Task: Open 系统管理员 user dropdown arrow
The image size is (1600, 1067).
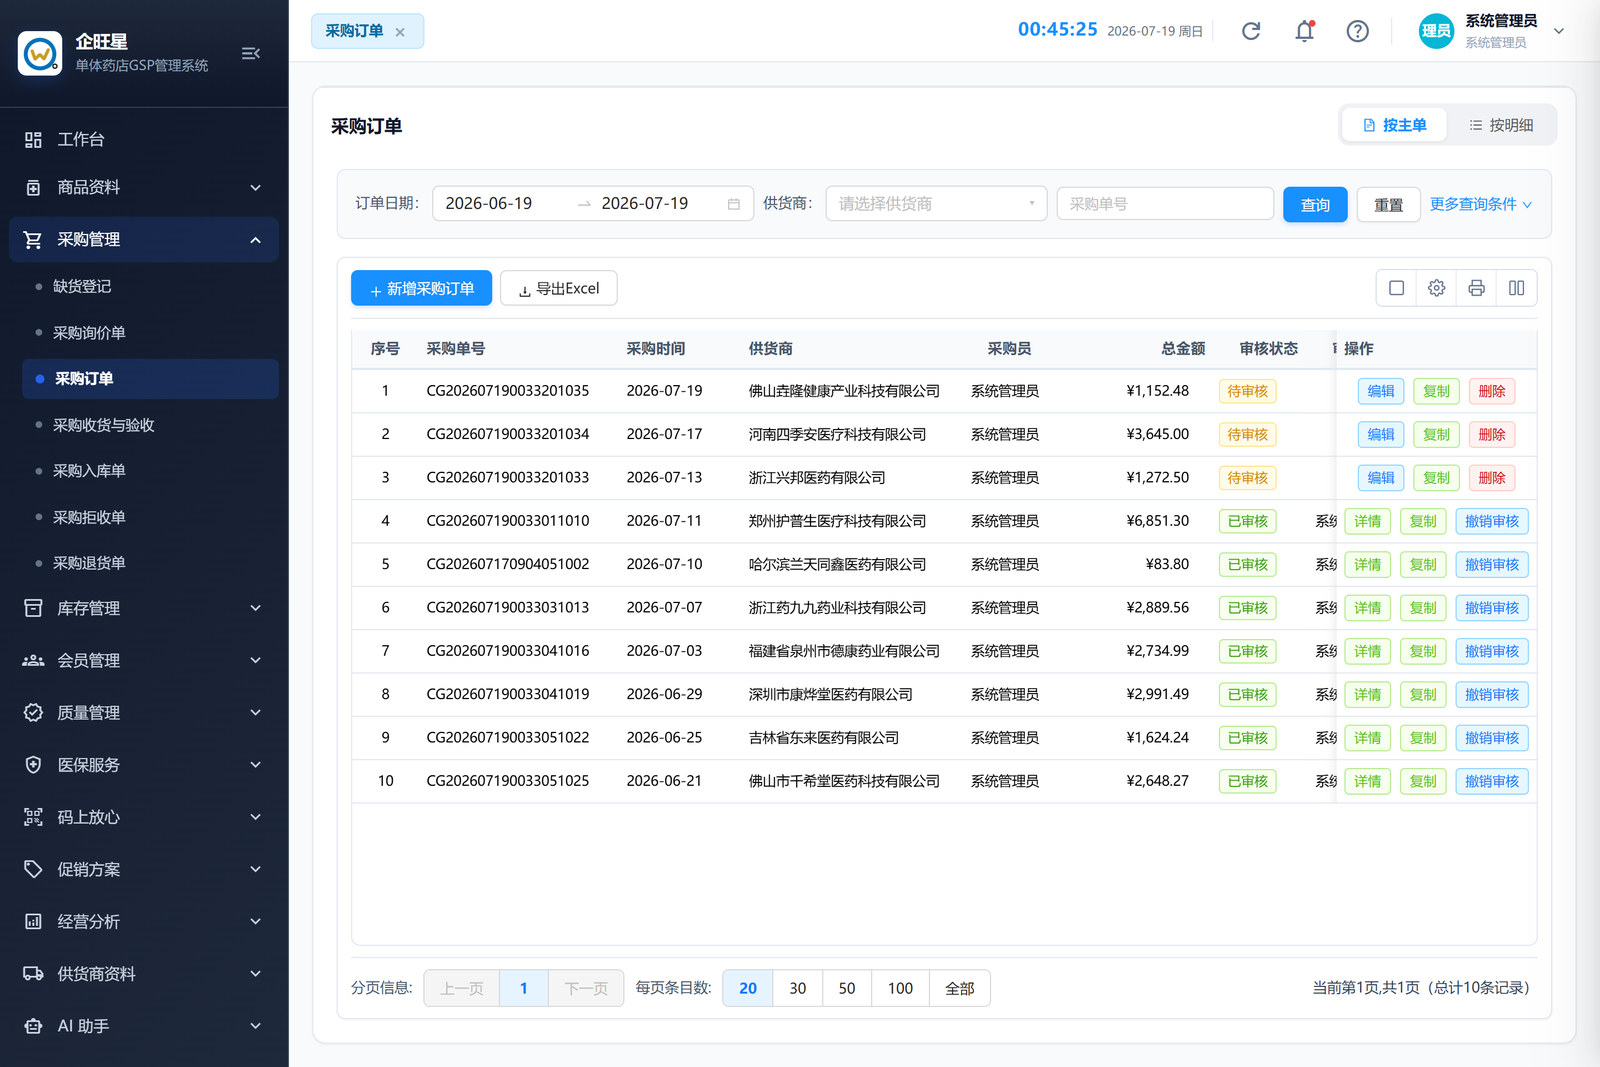Action: coord(1558,31)
